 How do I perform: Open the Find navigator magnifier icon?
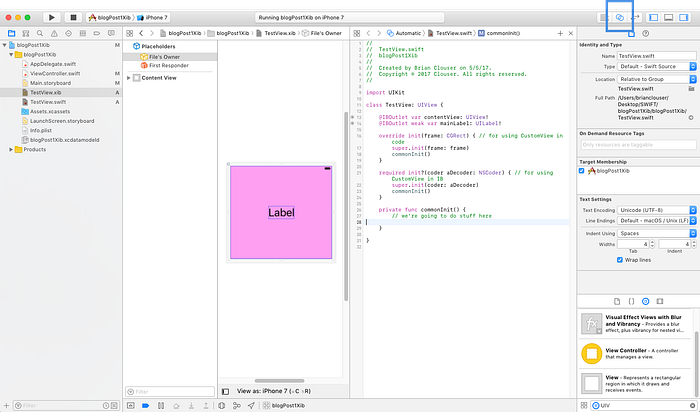[40, 33]
